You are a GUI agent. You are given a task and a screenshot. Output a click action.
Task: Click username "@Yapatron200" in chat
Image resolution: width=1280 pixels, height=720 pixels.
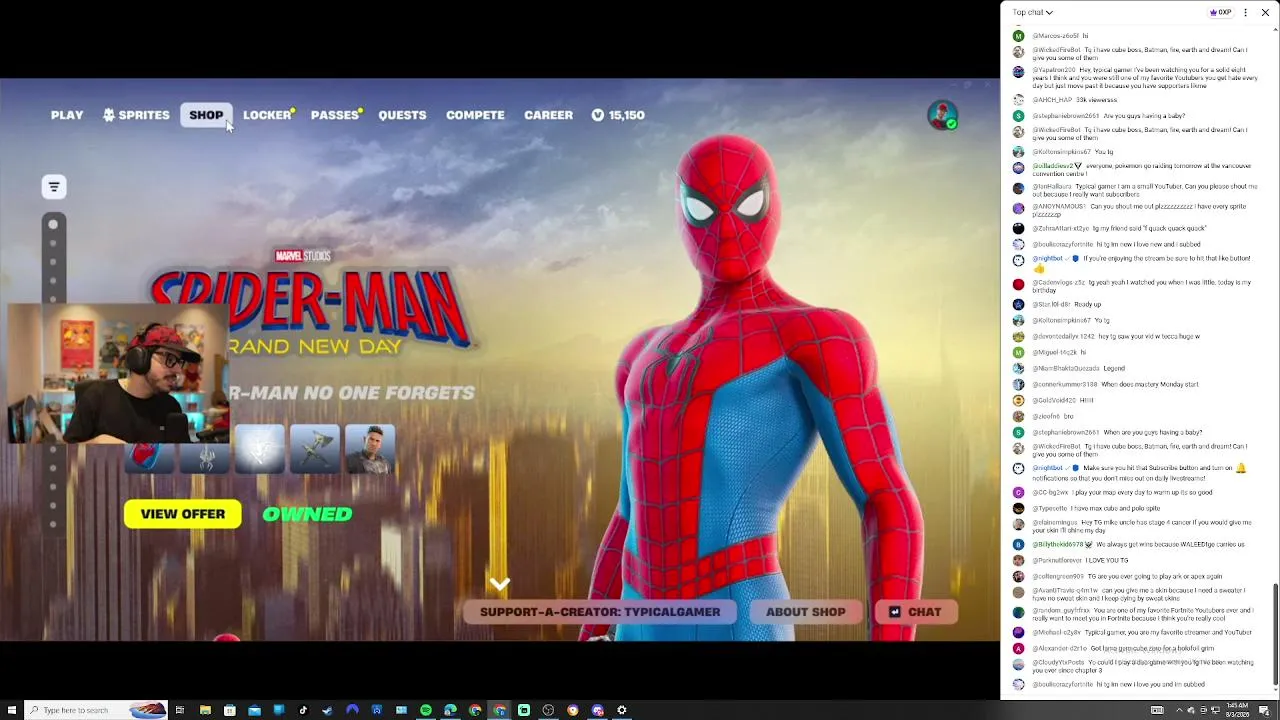(x=1054, y=70)
